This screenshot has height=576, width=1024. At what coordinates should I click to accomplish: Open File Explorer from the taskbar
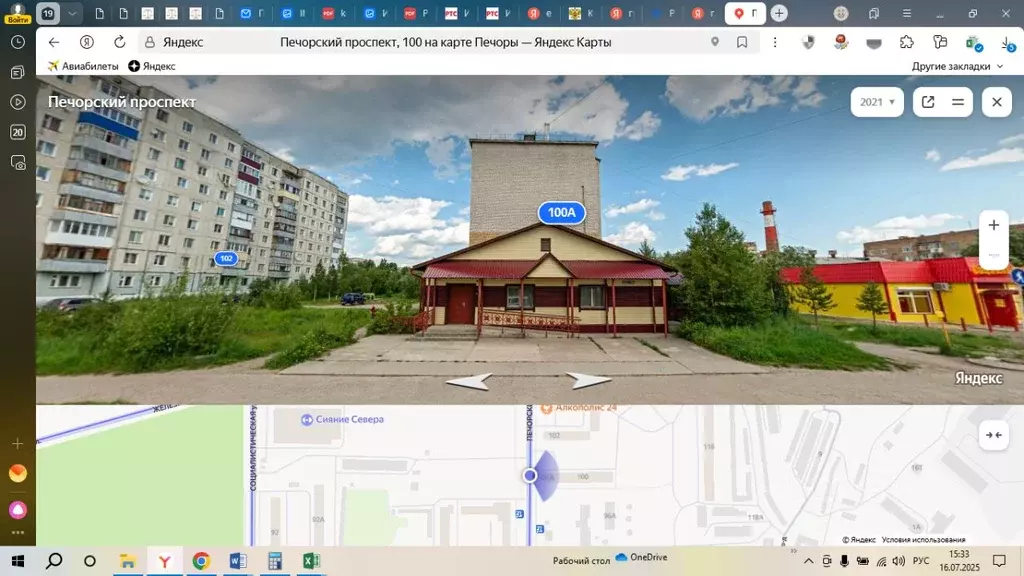[x=127, y=561]
